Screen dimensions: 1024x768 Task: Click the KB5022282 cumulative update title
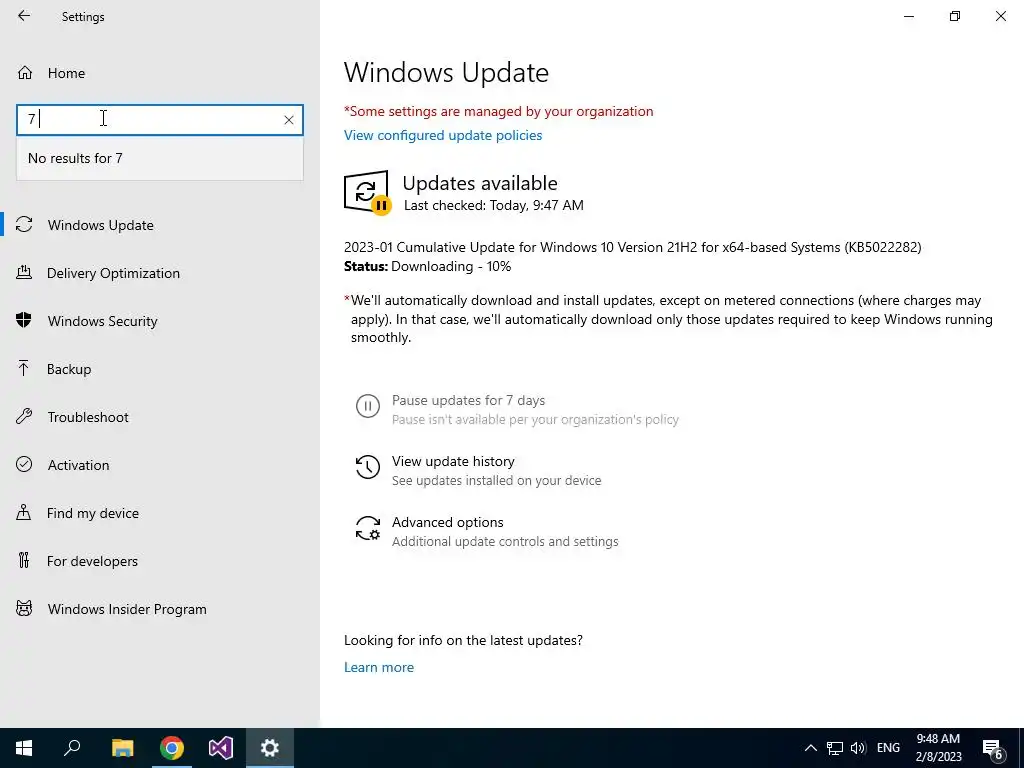click(x=632, y=248)
